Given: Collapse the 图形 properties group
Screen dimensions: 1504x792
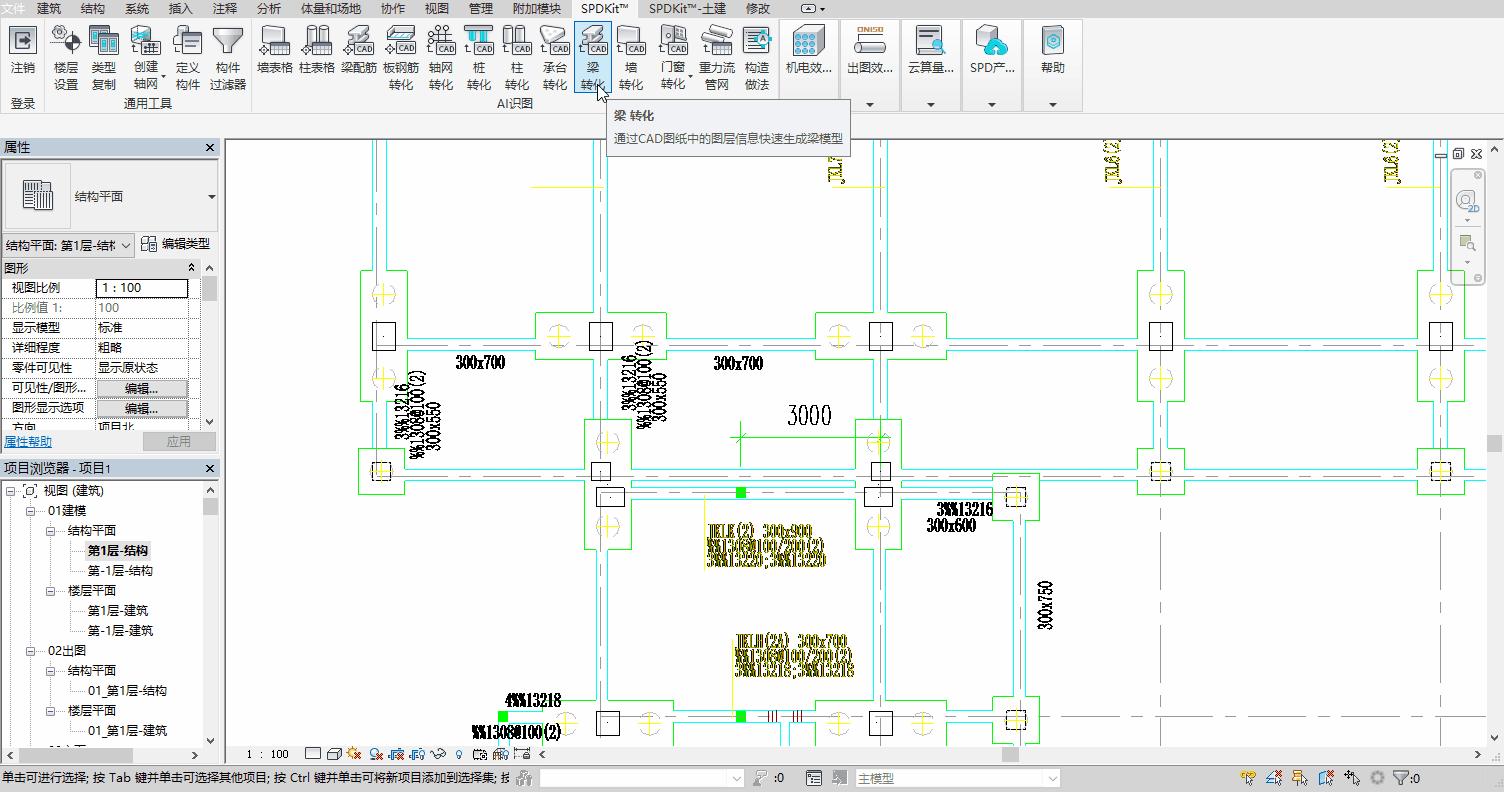Looking at the screenshot, I should [192, 268].
